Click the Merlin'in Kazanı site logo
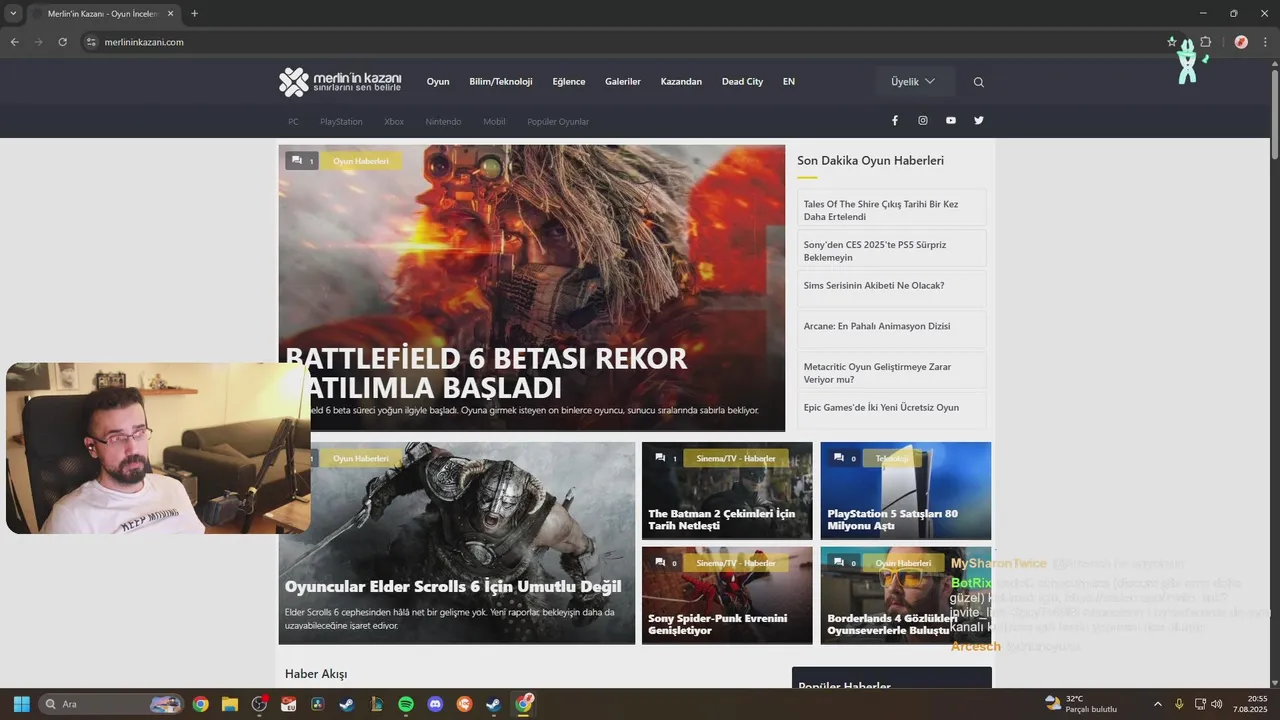This screenshot has height=720, width=1280. click(340, 82)
